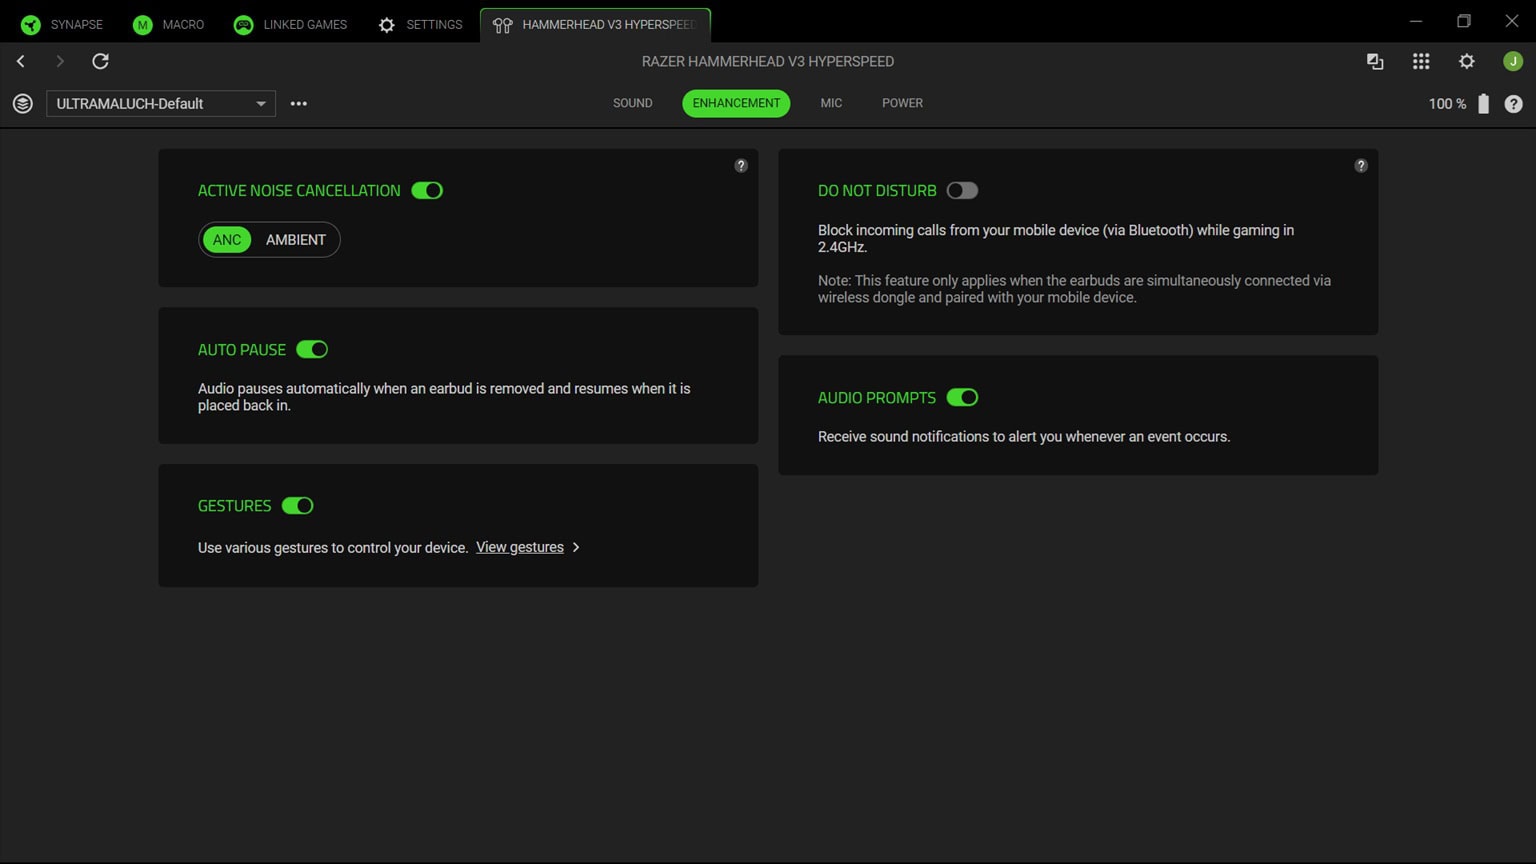1536x864 pixels.
Task: Go forward with the forward arrow
Action: tap(60, 61)
